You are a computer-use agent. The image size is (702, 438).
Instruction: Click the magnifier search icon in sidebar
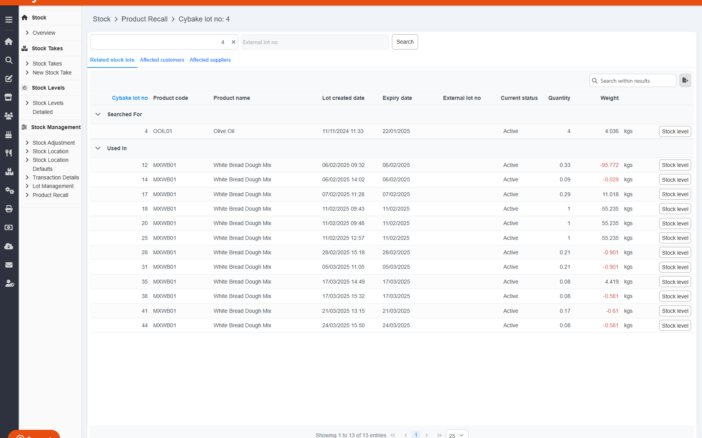pyautogui.click(x=9, y=60)
